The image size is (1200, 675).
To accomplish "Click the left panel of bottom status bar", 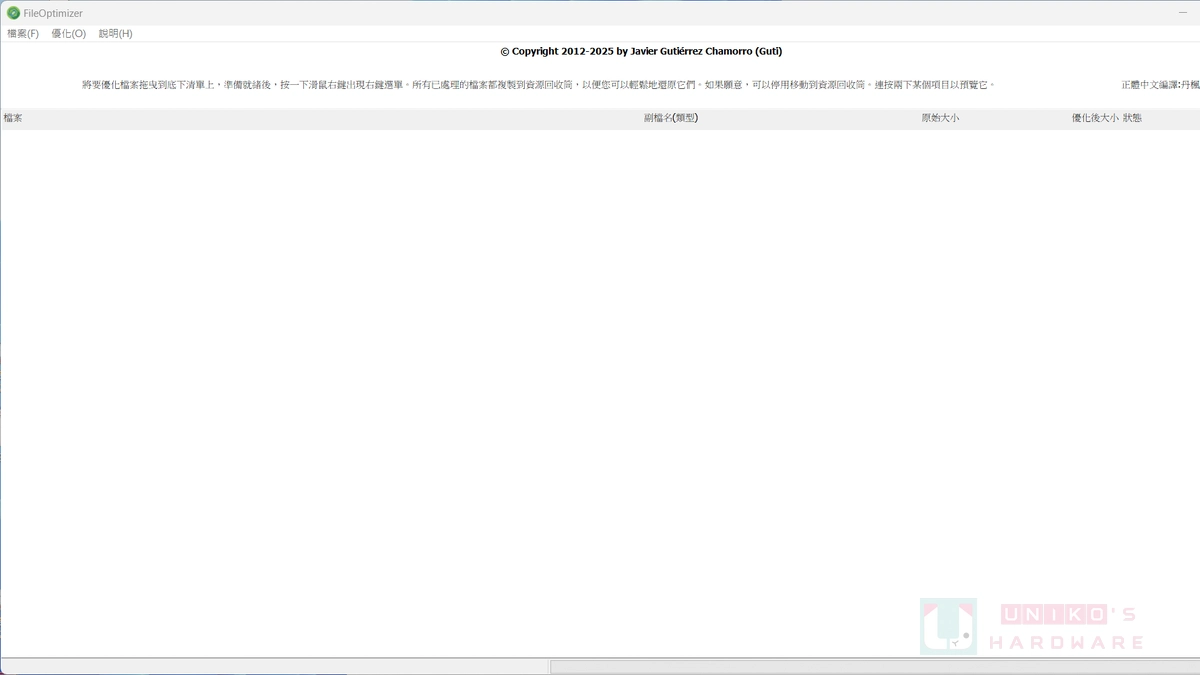I will point(274,667).
